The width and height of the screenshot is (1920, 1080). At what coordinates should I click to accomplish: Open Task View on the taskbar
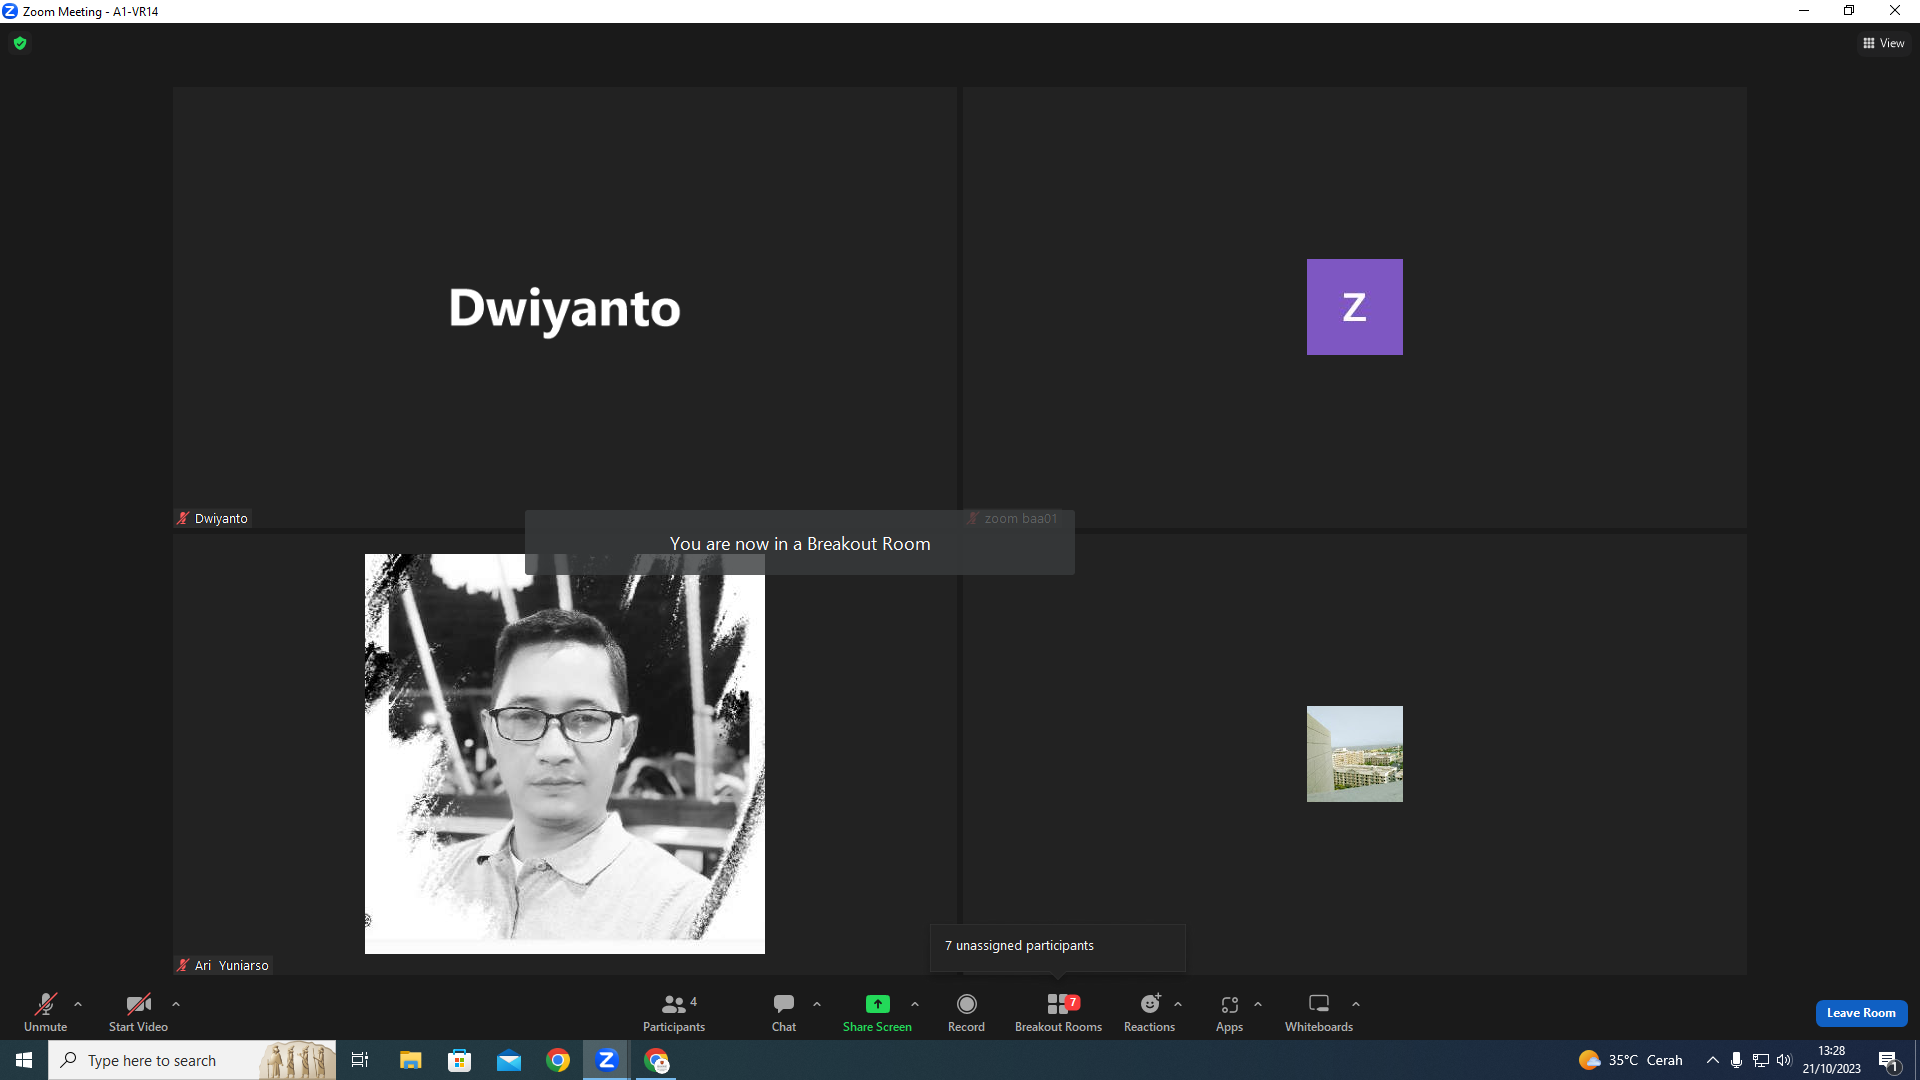360,1060
